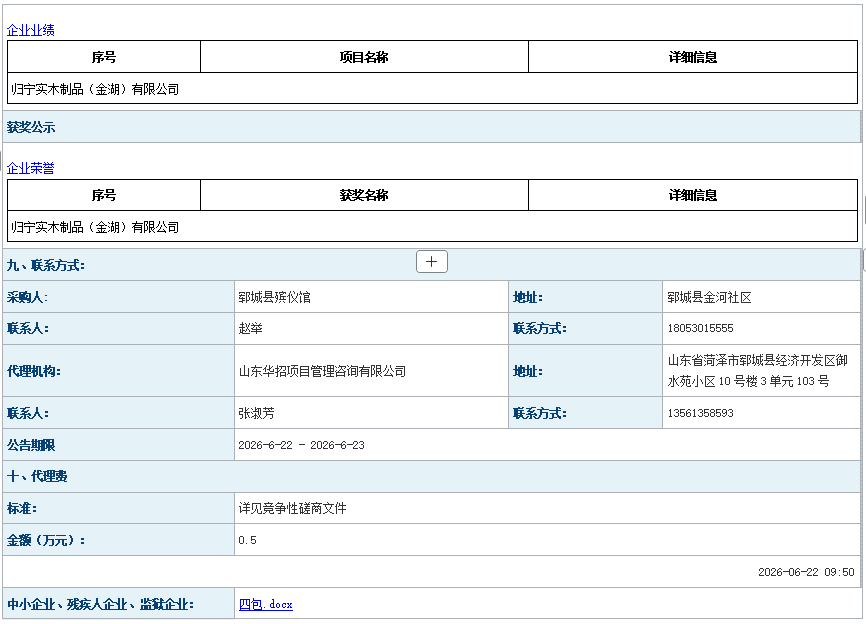Screen dimensions: 866x624
Task: Open the 企业业绩 link
Action: tap(30, 30)
